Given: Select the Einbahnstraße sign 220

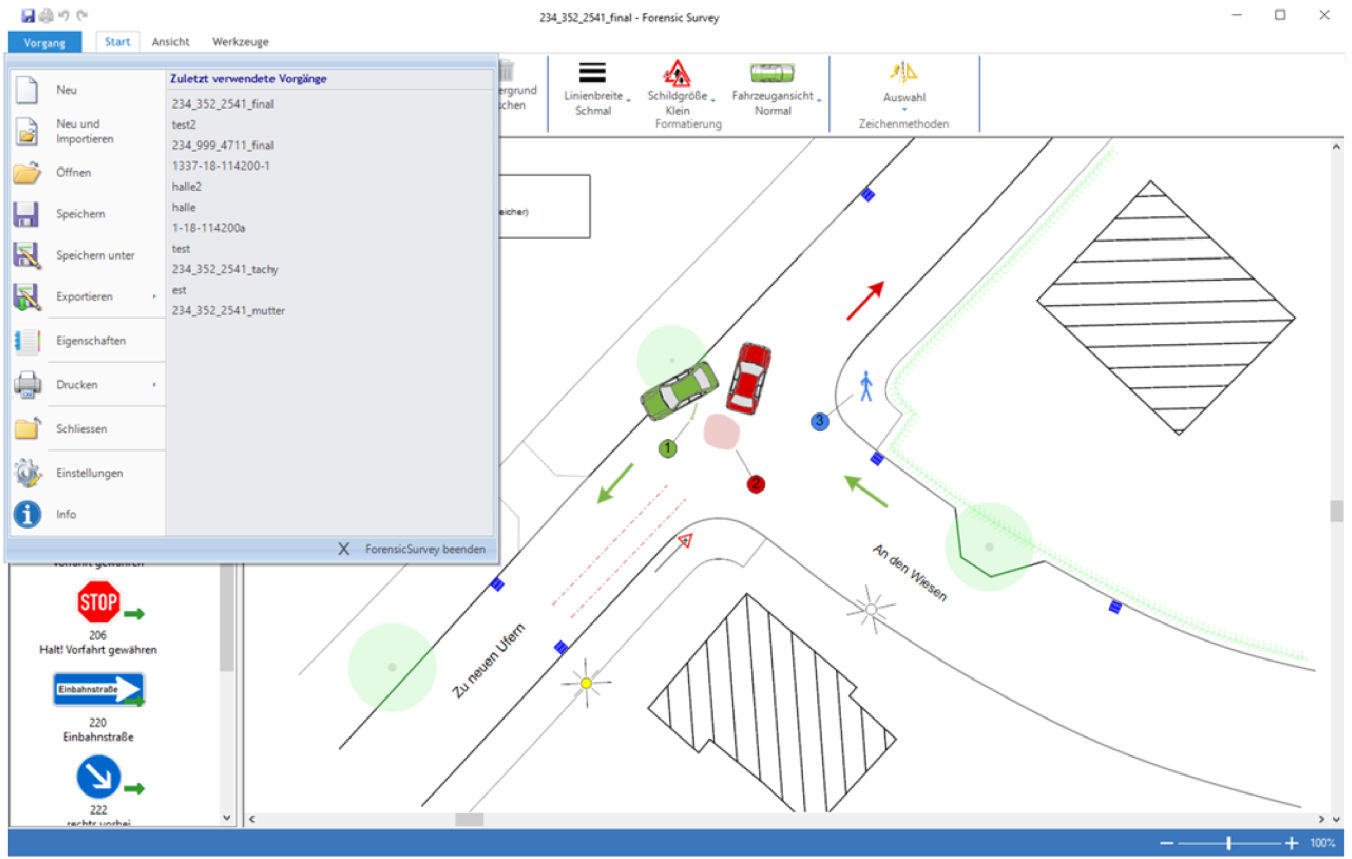Looking at the screenshot, I should (99, 690).
